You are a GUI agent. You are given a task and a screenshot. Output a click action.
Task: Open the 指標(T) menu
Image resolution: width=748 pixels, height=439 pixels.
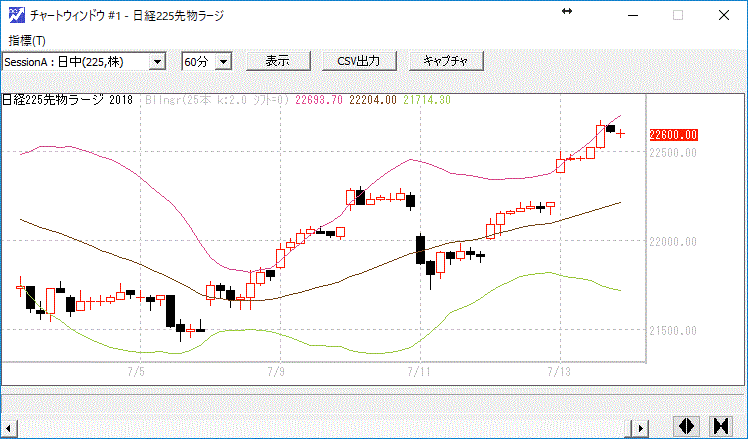click(27, 41)
